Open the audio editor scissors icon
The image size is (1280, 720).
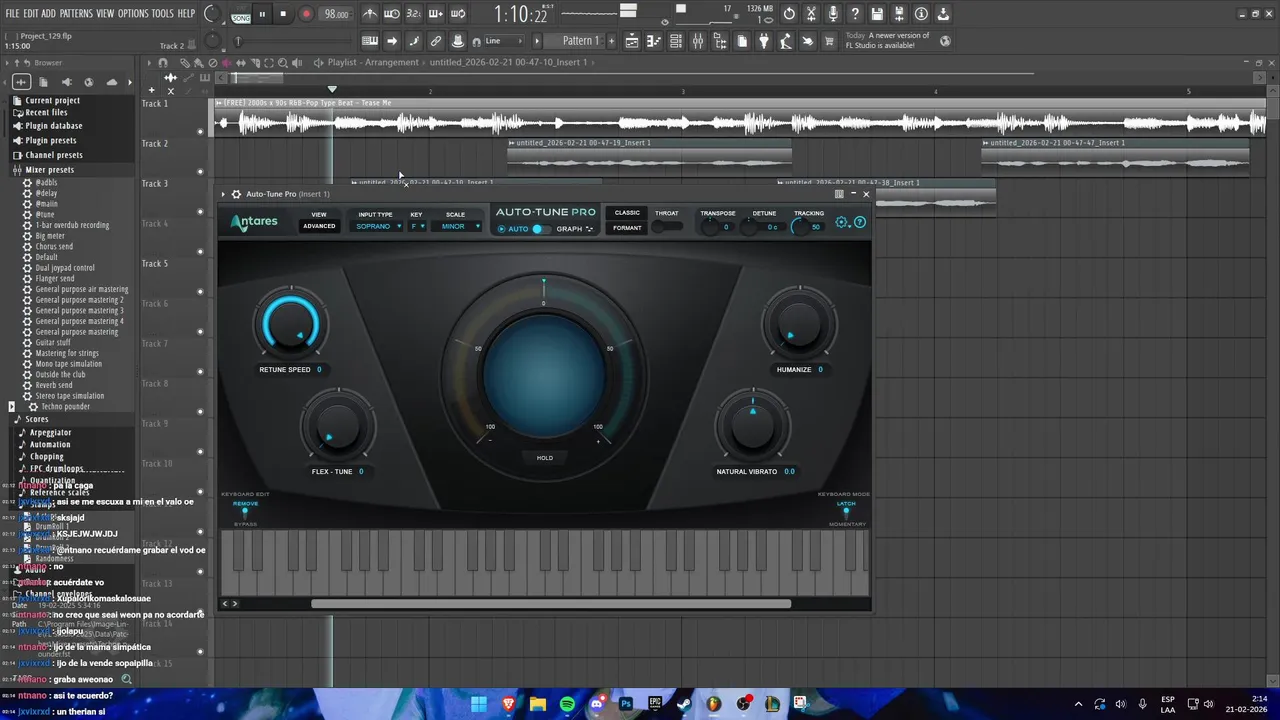click(x=811, y=14)
